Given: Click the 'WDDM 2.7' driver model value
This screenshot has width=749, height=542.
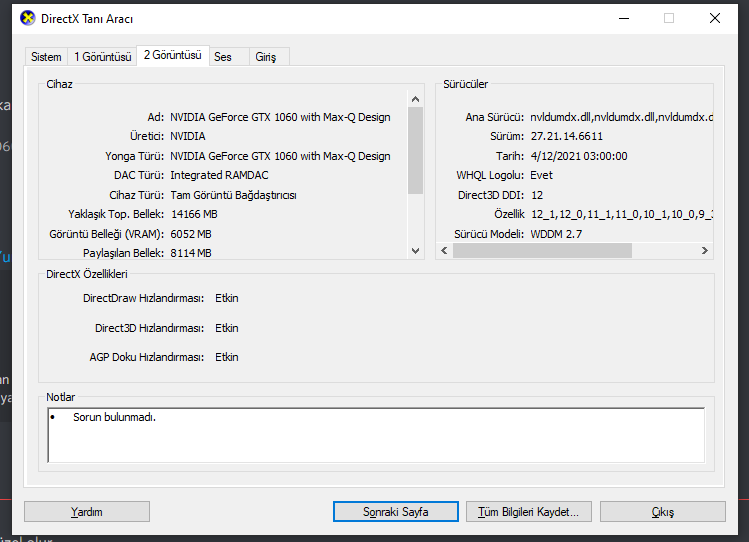Looking at the screenshot, I should [x=556, y=234].
